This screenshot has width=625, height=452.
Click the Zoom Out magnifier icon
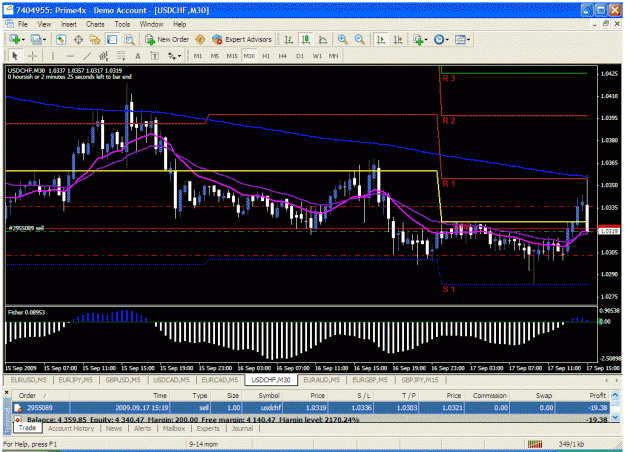(360, 39)
